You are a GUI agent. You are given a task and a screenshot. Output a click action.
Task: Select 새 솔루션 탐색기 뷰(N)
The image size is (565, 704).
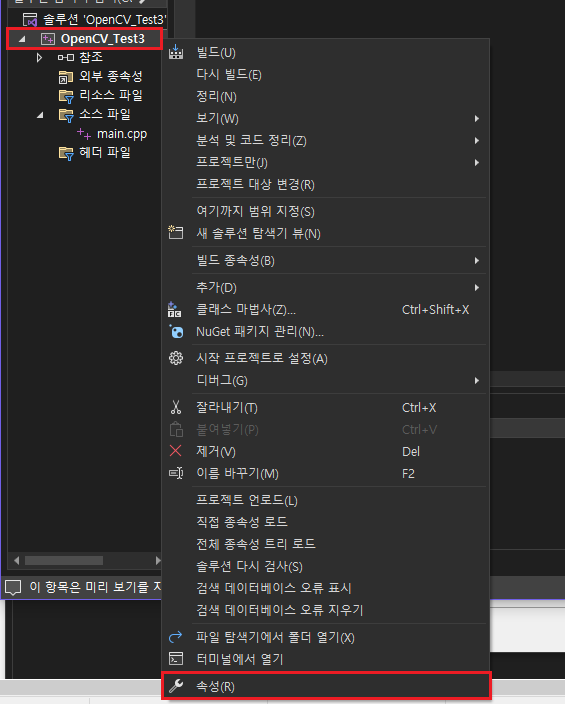click(x=326, y=233)
